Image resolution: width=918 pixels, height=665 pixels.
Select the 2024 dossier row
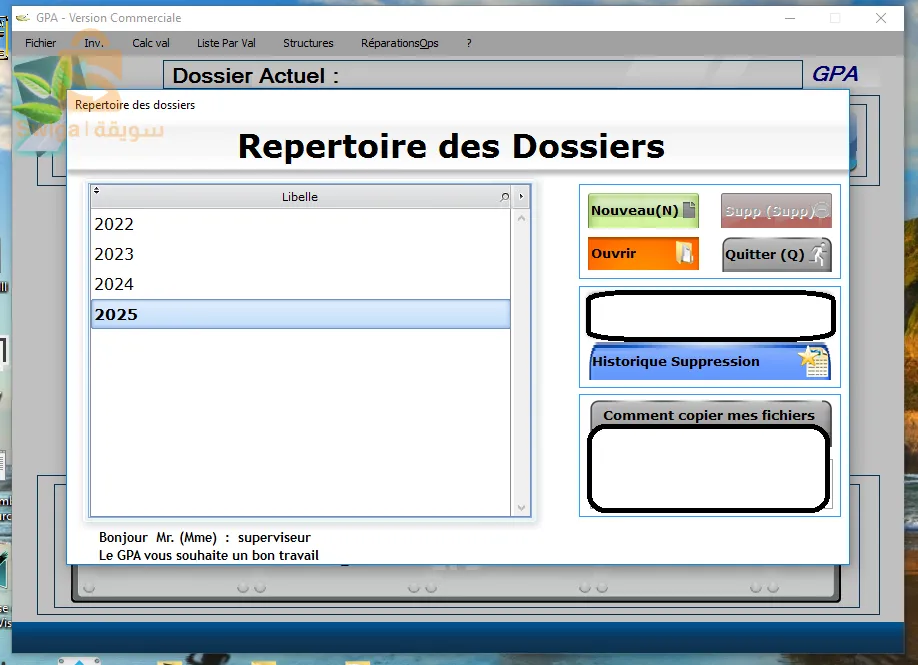click(x=300, y=284)
